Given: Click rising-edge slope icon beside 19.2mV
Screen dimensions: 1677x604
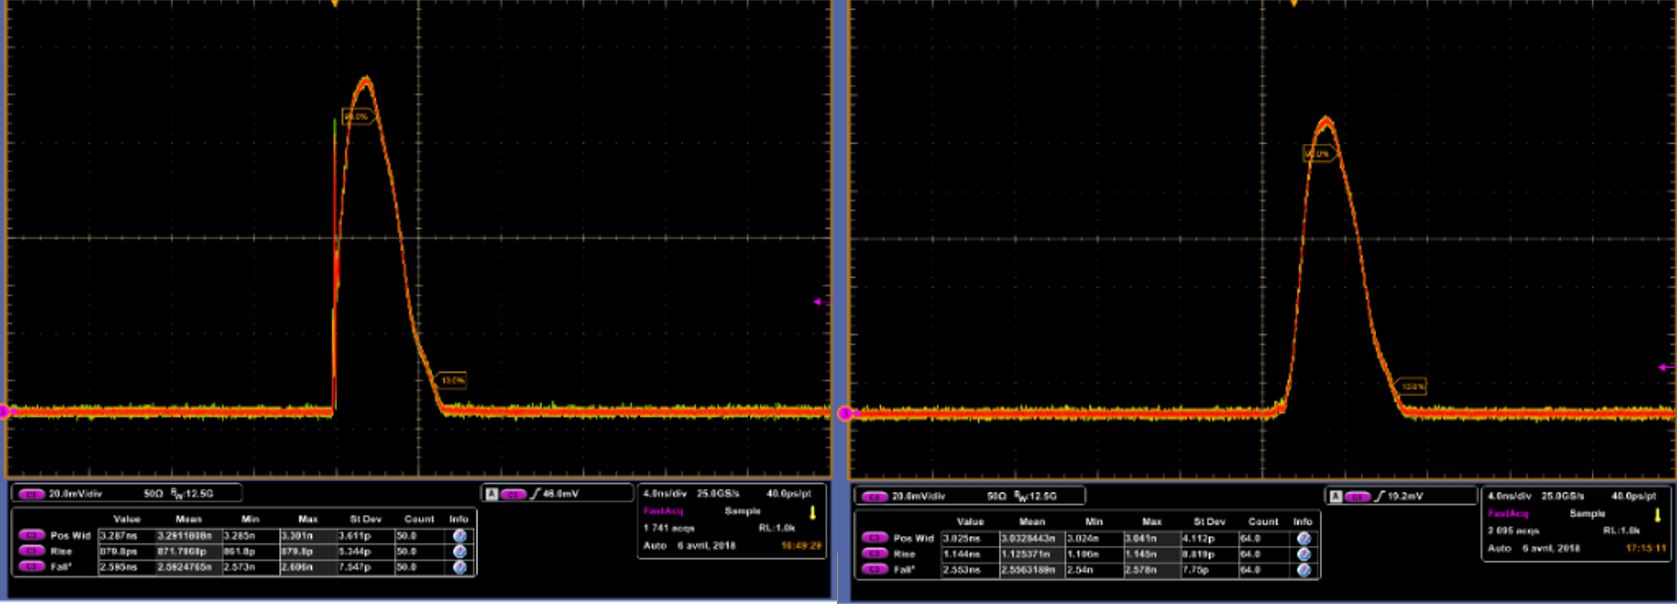Looking at the screenshot, I should pos(1379,496).
